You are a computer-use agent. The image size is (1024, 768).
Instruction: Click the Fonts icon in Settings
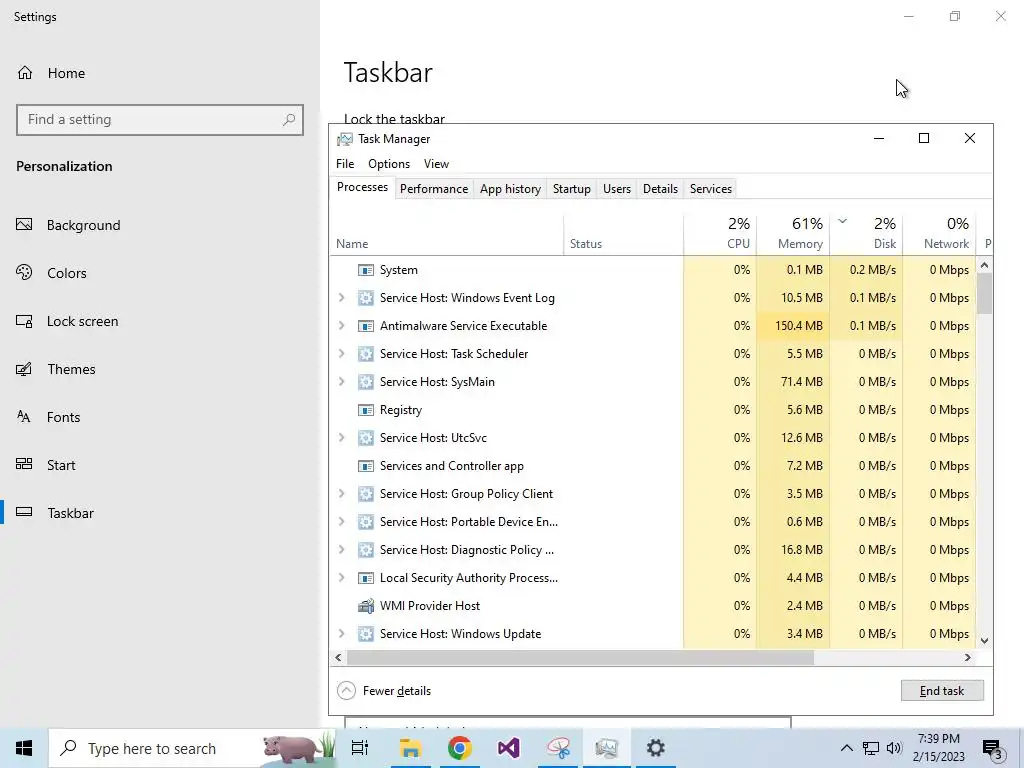tap(24, 417)
